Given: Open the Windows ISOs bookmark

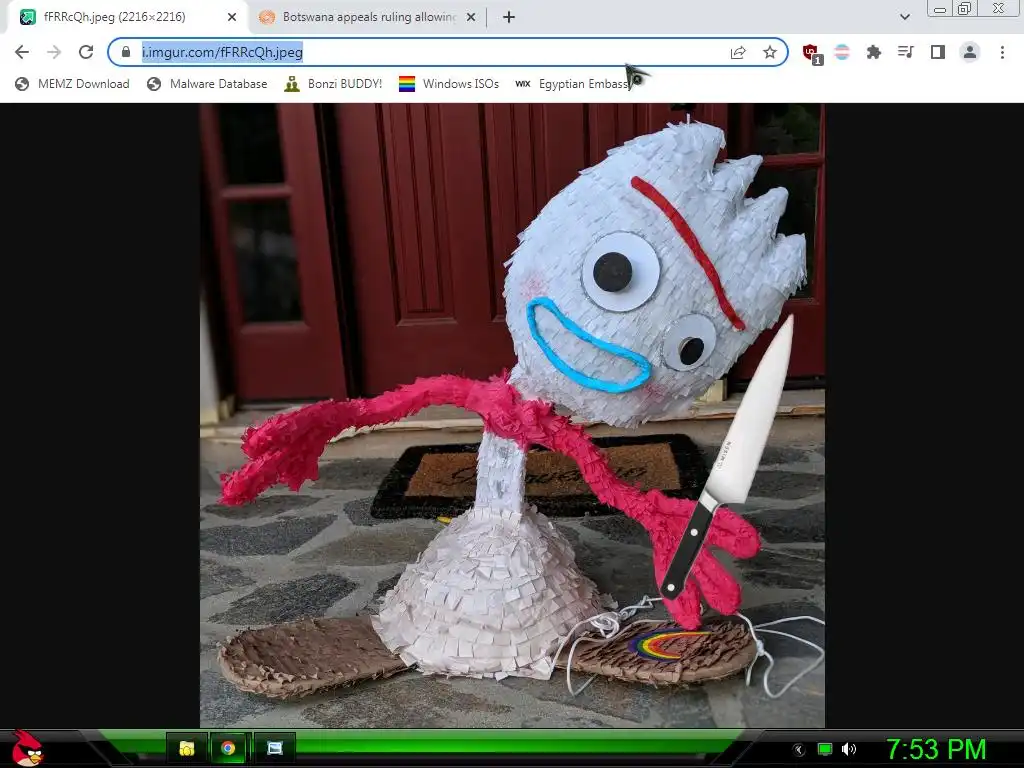Looking at the screenshot, I should (449, 84).
